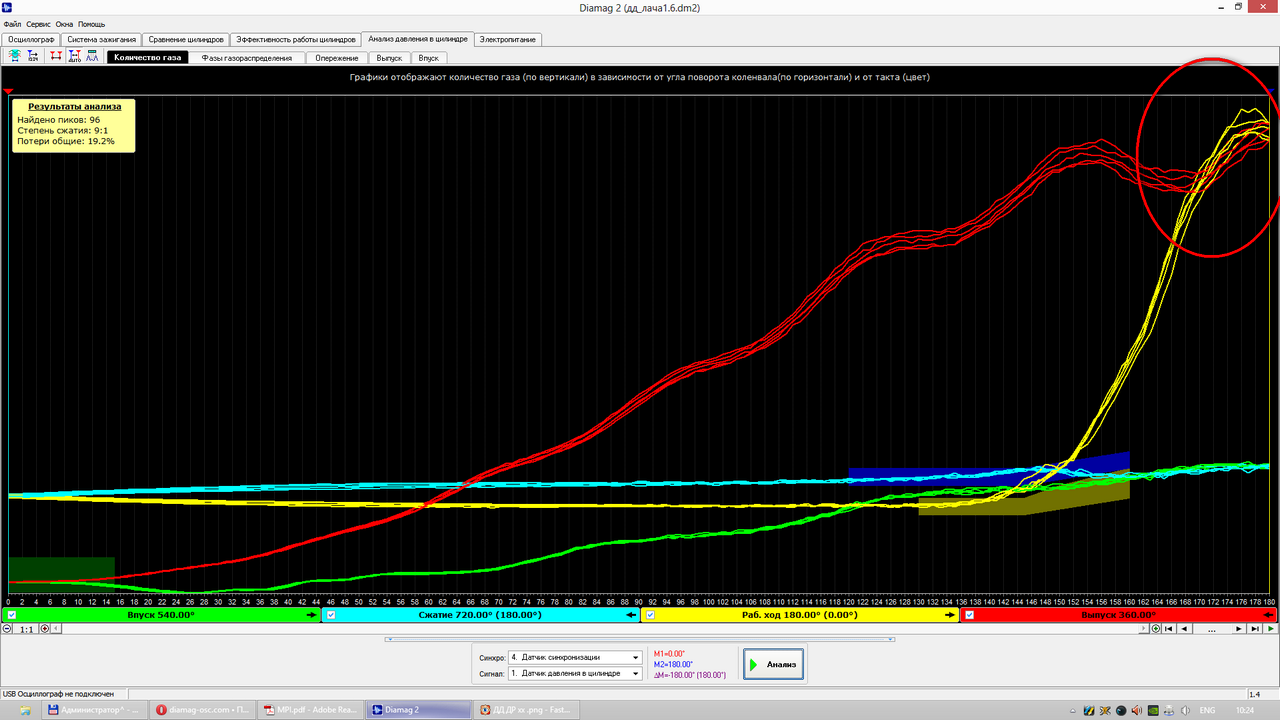This screenshot has width=1280, height=720.
Task: Click the frame selector '...' button
Action: 1212,629
